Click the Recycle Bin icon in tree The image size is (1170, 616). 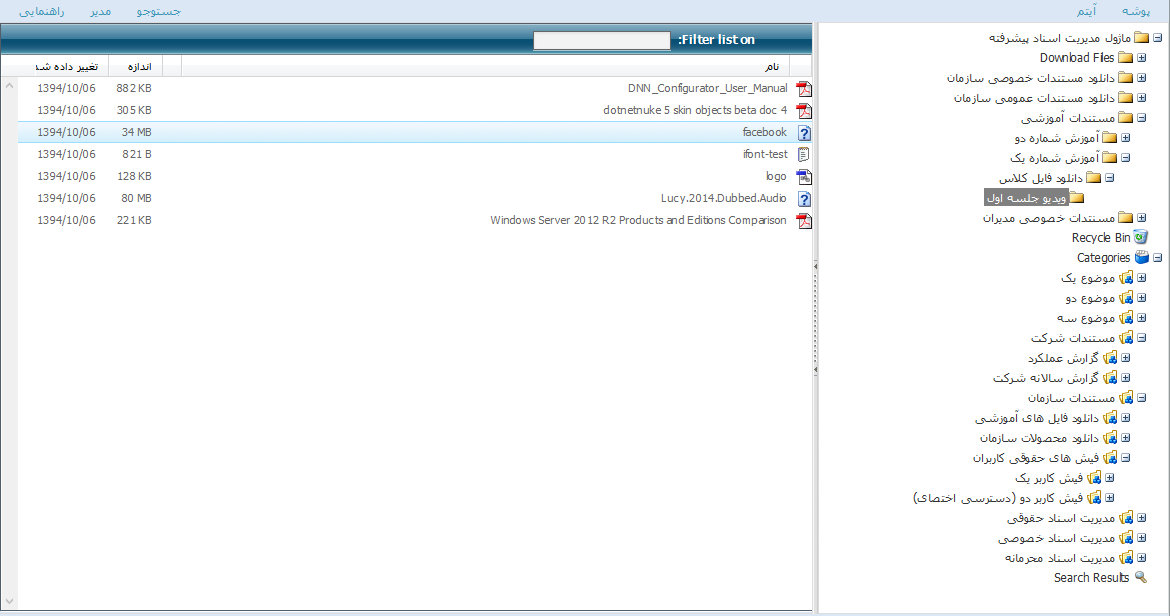pyautogui.click(x=1141, y=238)
